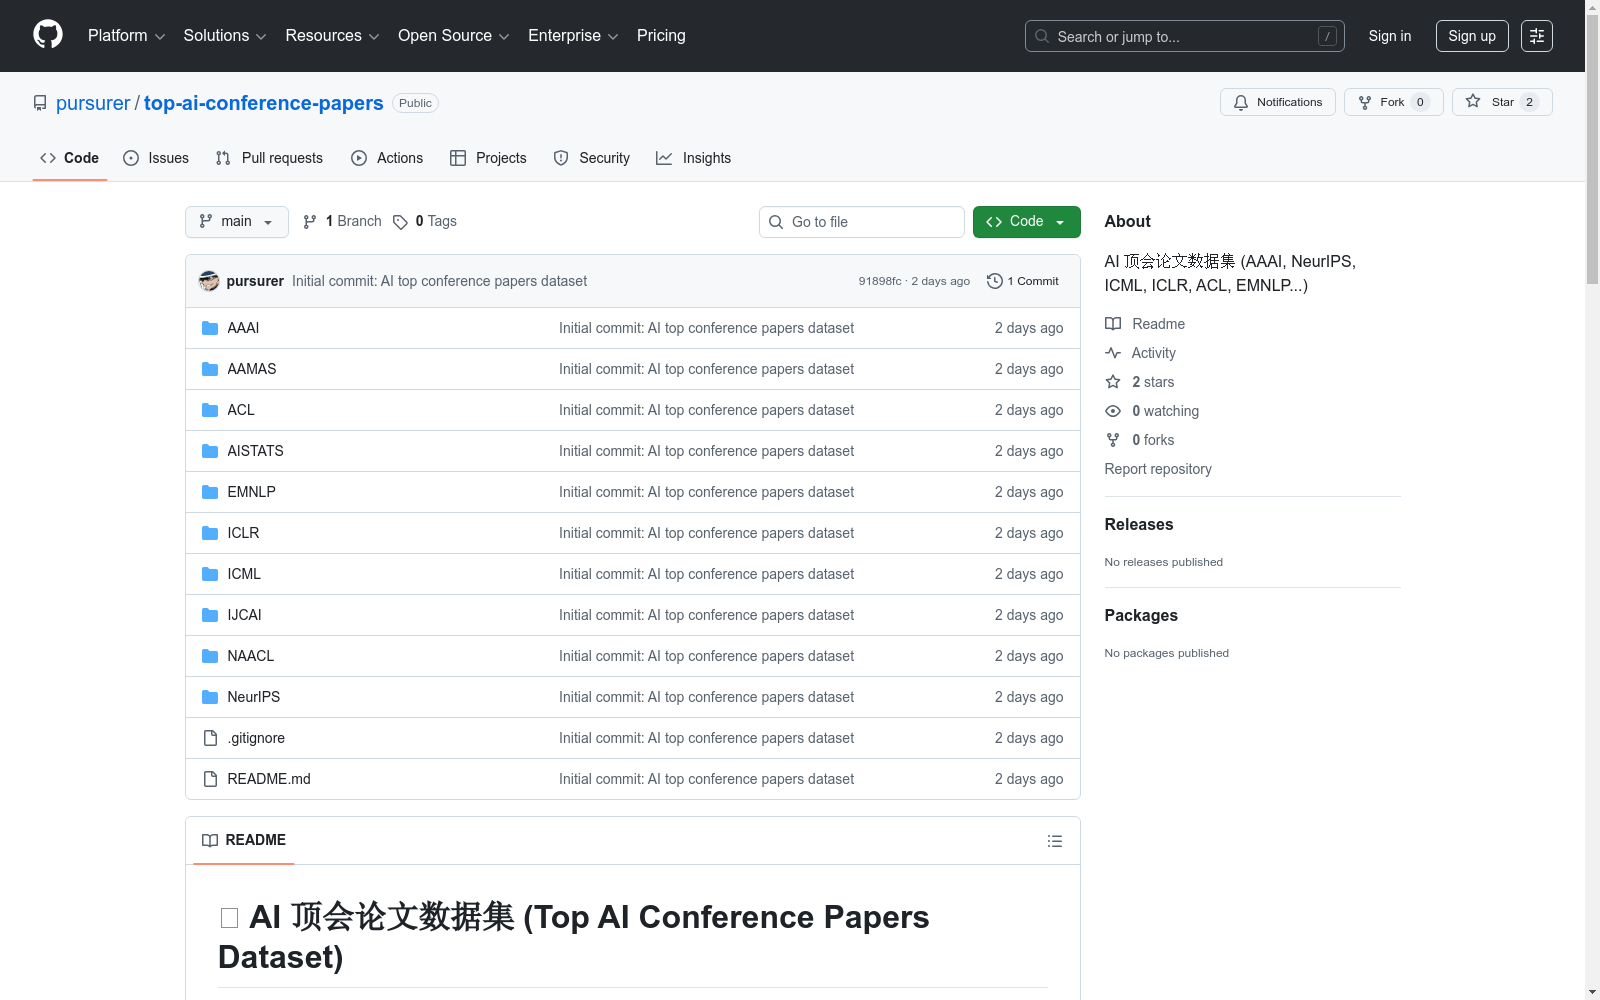Click the Sign in link
The height and width of the screenshot is (1000, 1600).
[x=1390, y=36]
